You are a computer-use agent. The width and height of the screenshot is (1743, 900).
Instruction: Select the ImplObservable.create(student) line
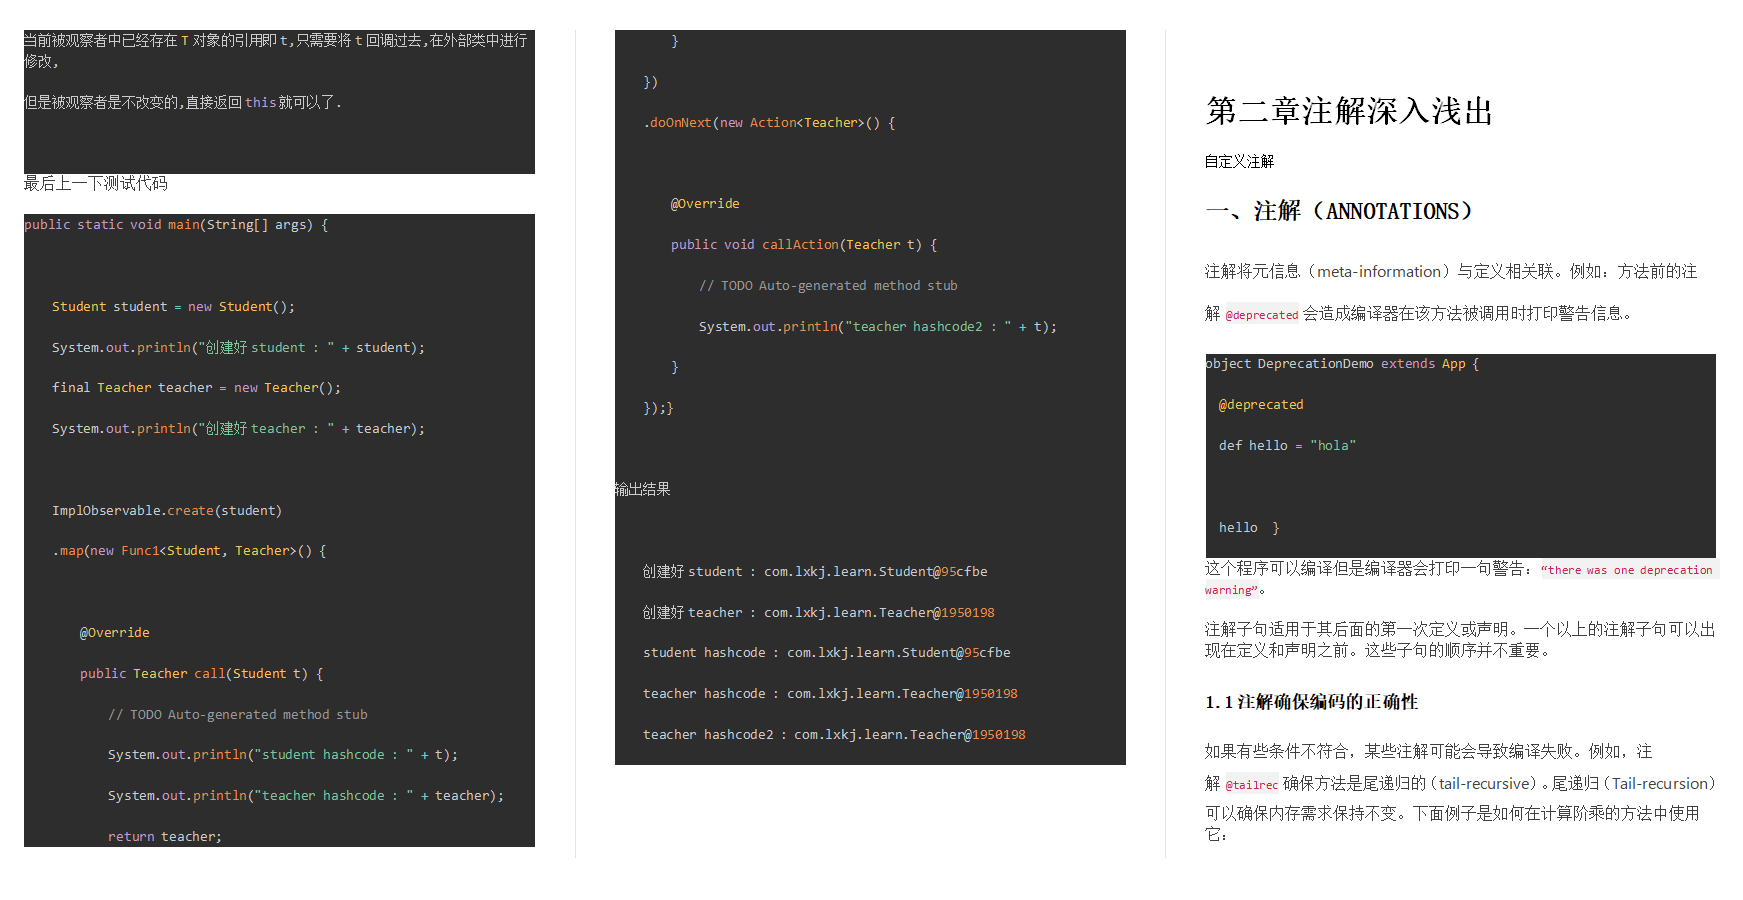point(167,510)
